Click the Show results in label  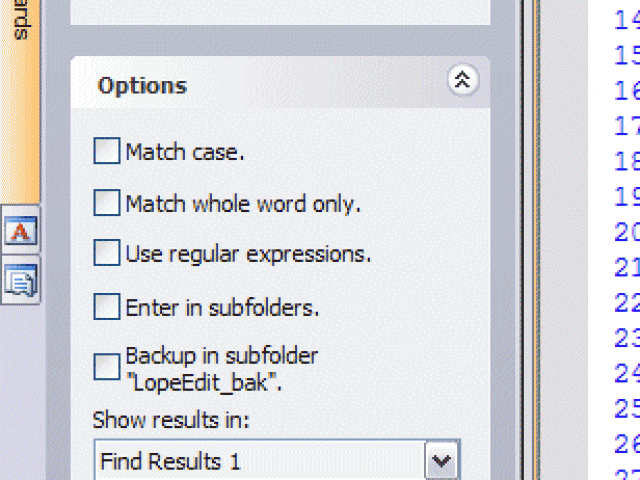[x=171, y=420]
